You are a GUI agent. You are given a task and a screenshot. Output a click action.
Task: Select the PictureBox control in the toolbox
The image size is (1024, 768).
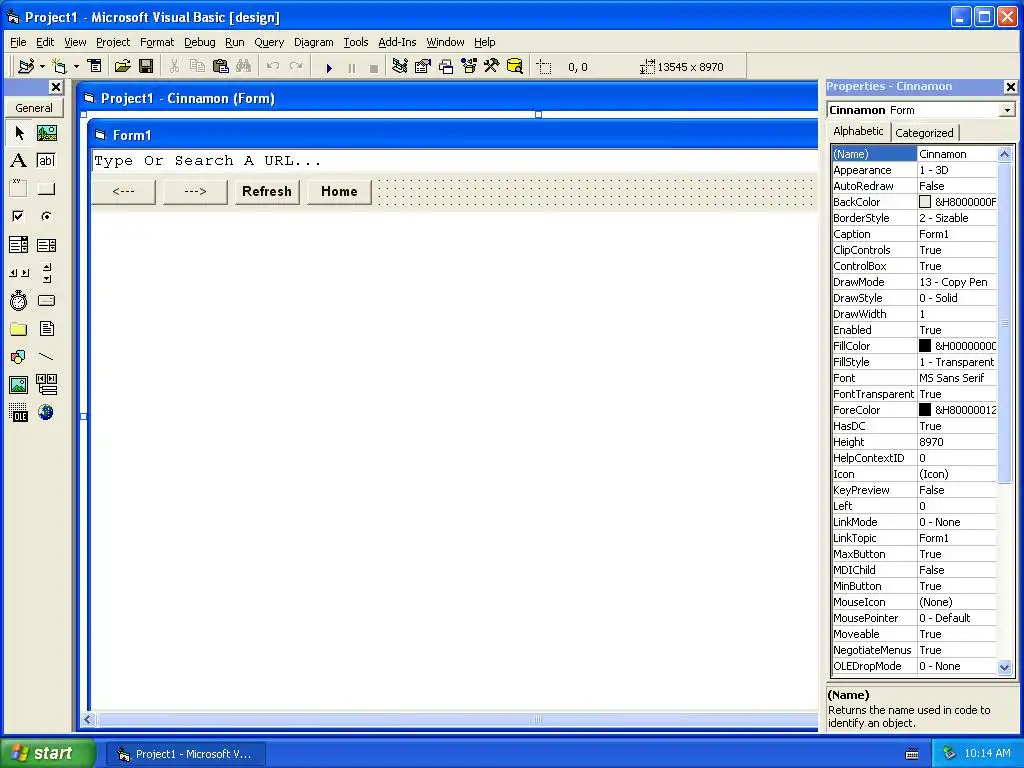point(46,133)
